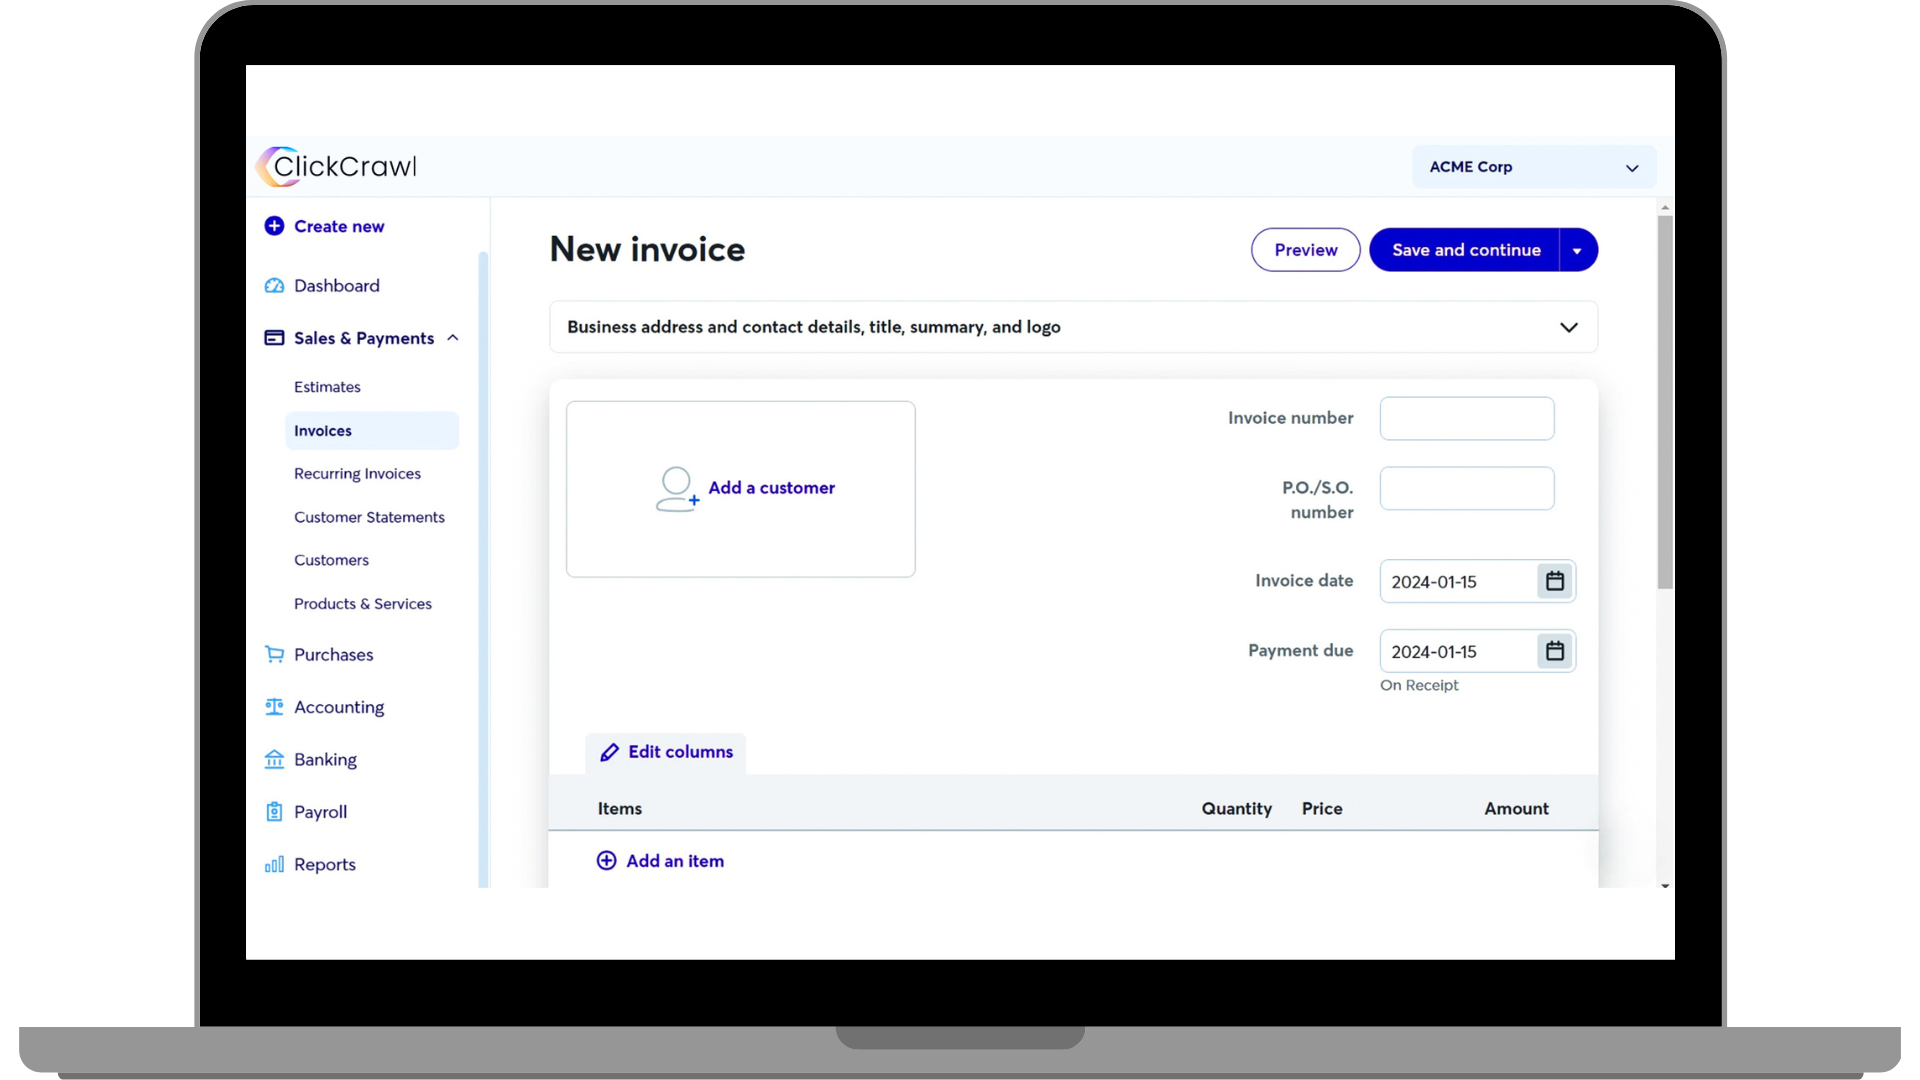The height and width of the screenshot is (1080, 1920).
Task: Collapse the Sales & Payments menu
Action: (x=453, y=338)
